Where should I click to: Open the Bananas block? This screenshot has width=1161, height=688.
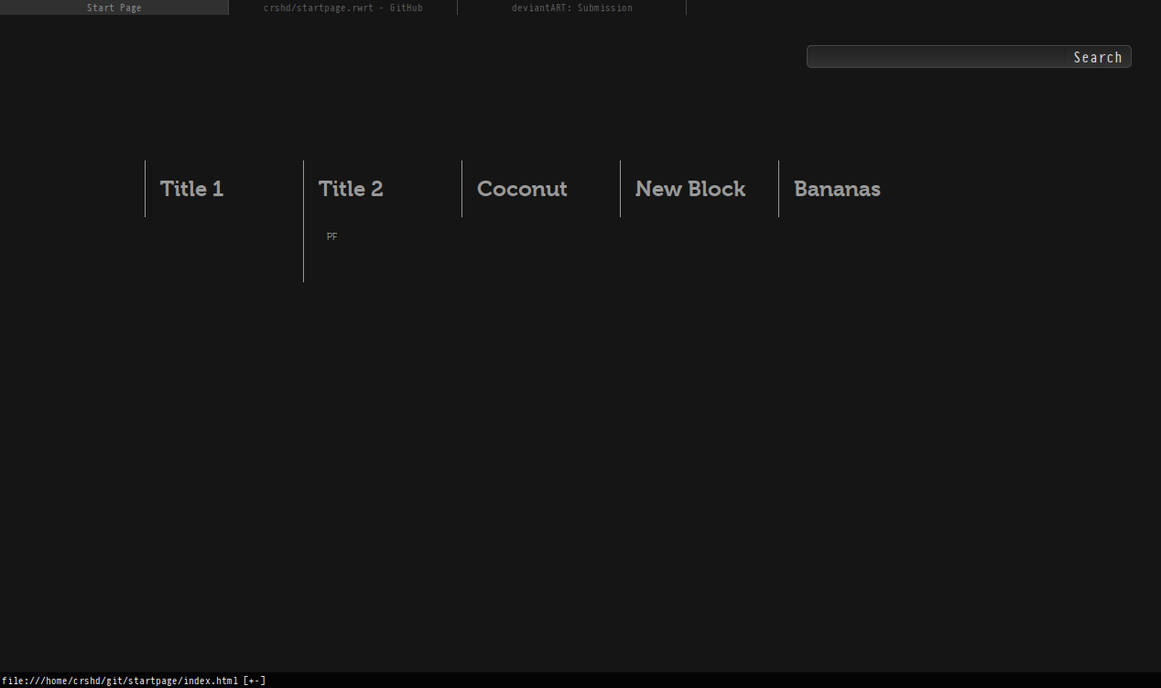[x=837, y=189]
